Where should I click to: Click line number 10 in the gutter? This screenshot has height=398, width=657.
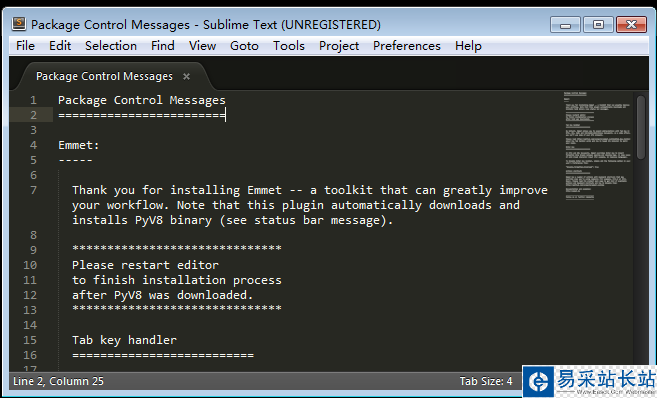(x=30, y=265)
